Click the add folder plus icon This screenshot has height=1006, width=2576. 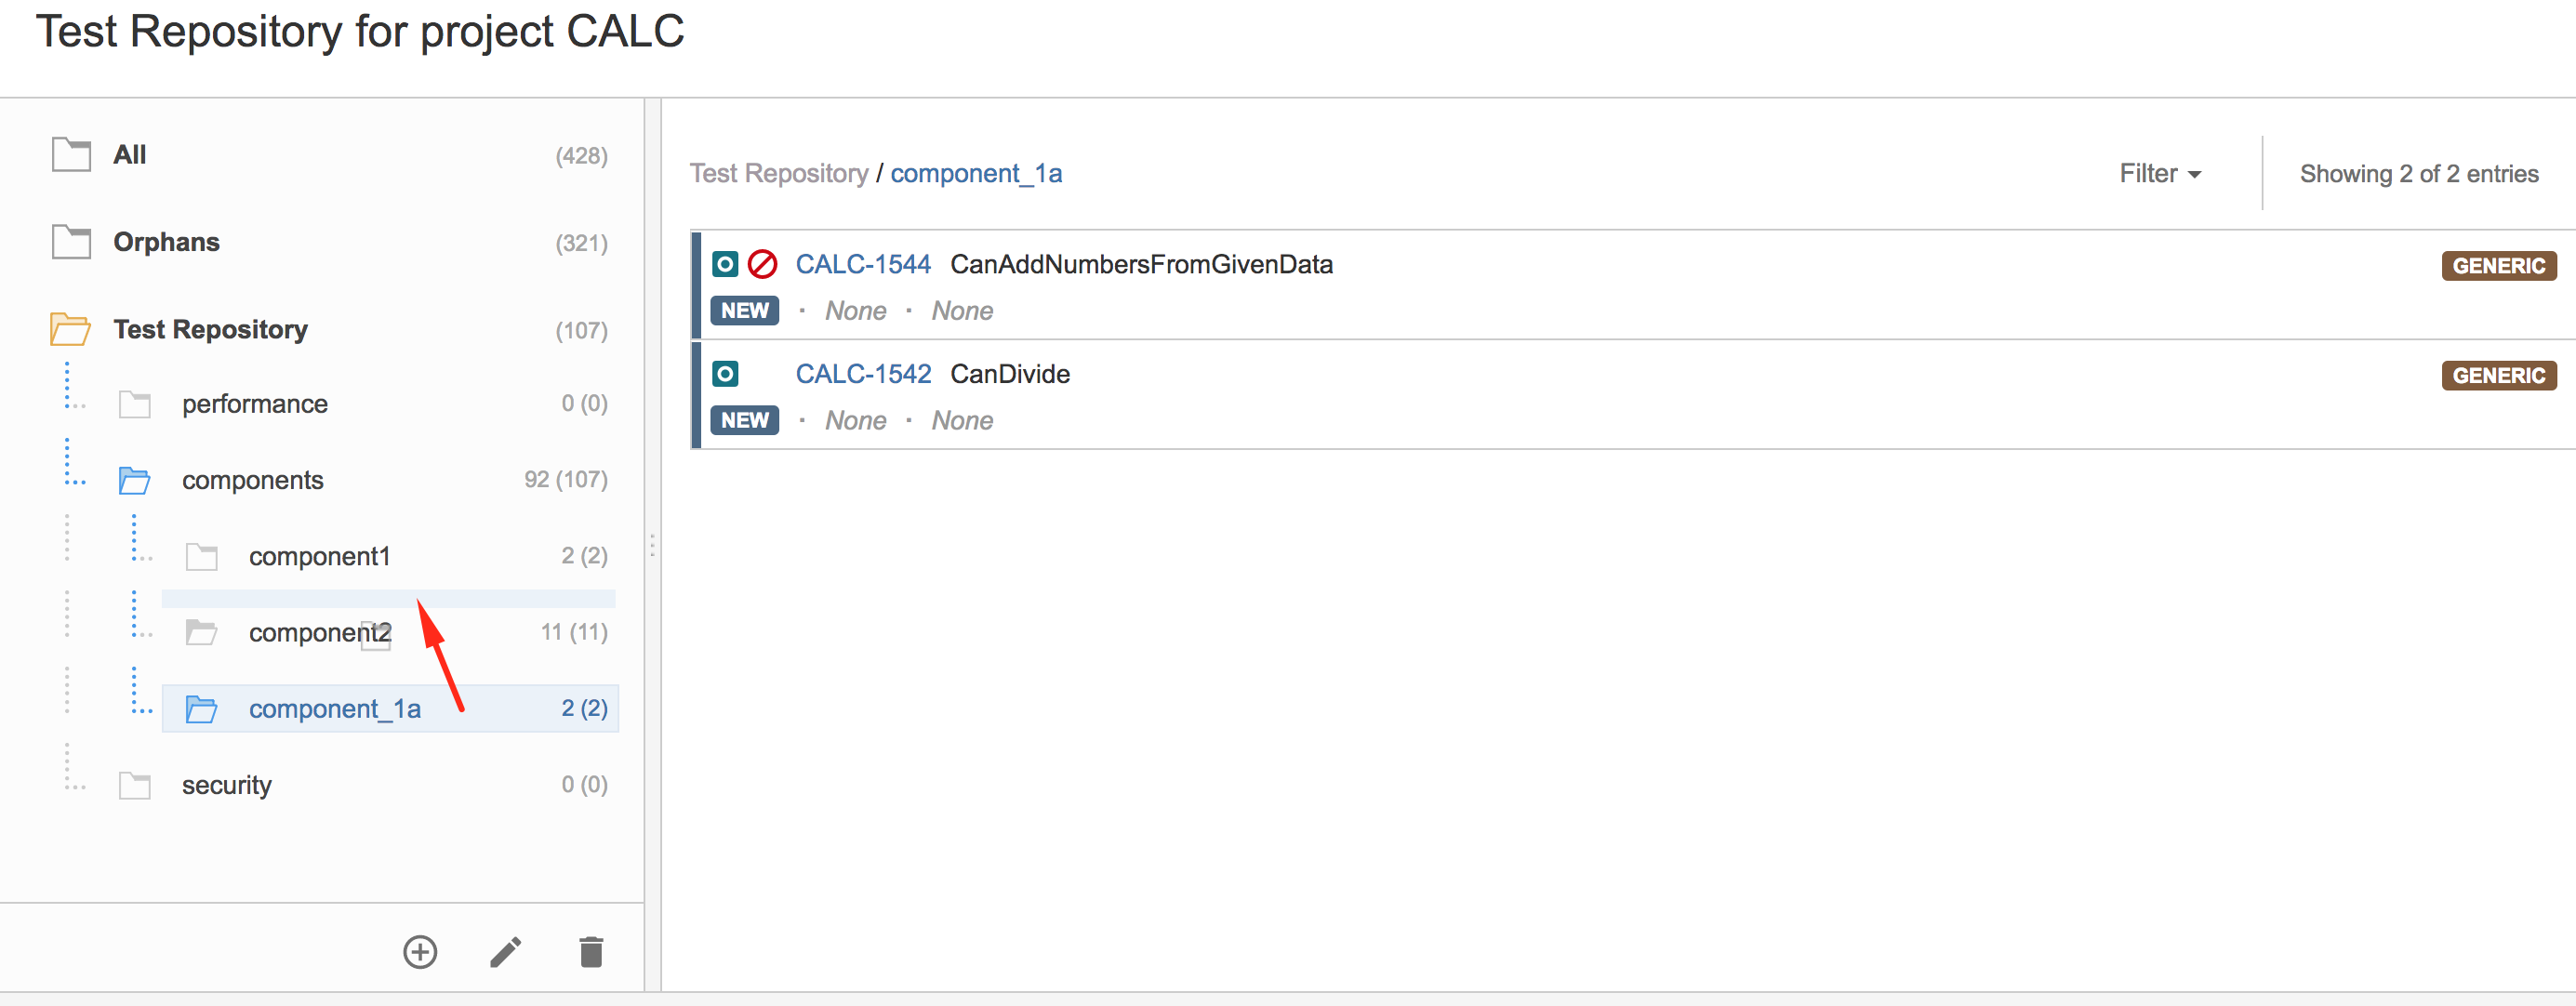420,951
